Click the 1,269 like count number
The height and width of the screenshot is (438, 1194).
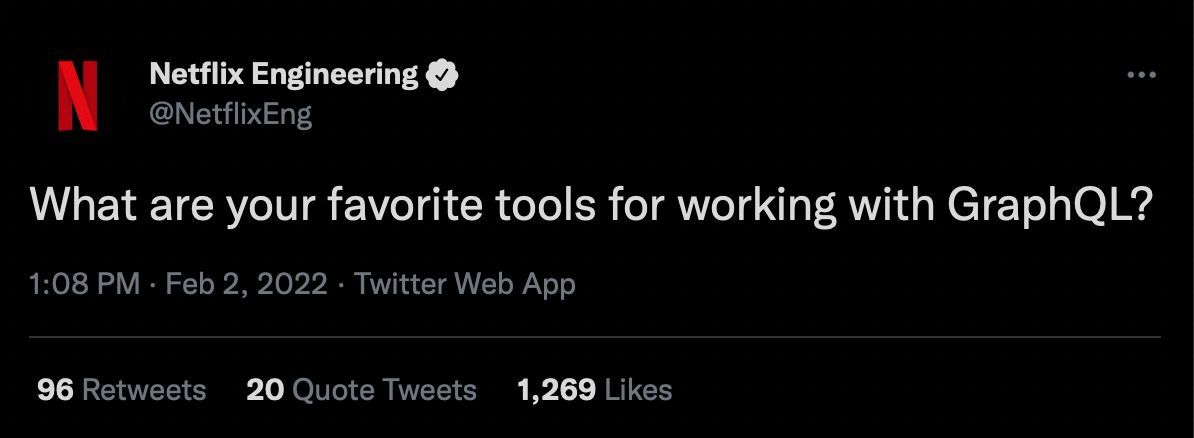[556, 390]
